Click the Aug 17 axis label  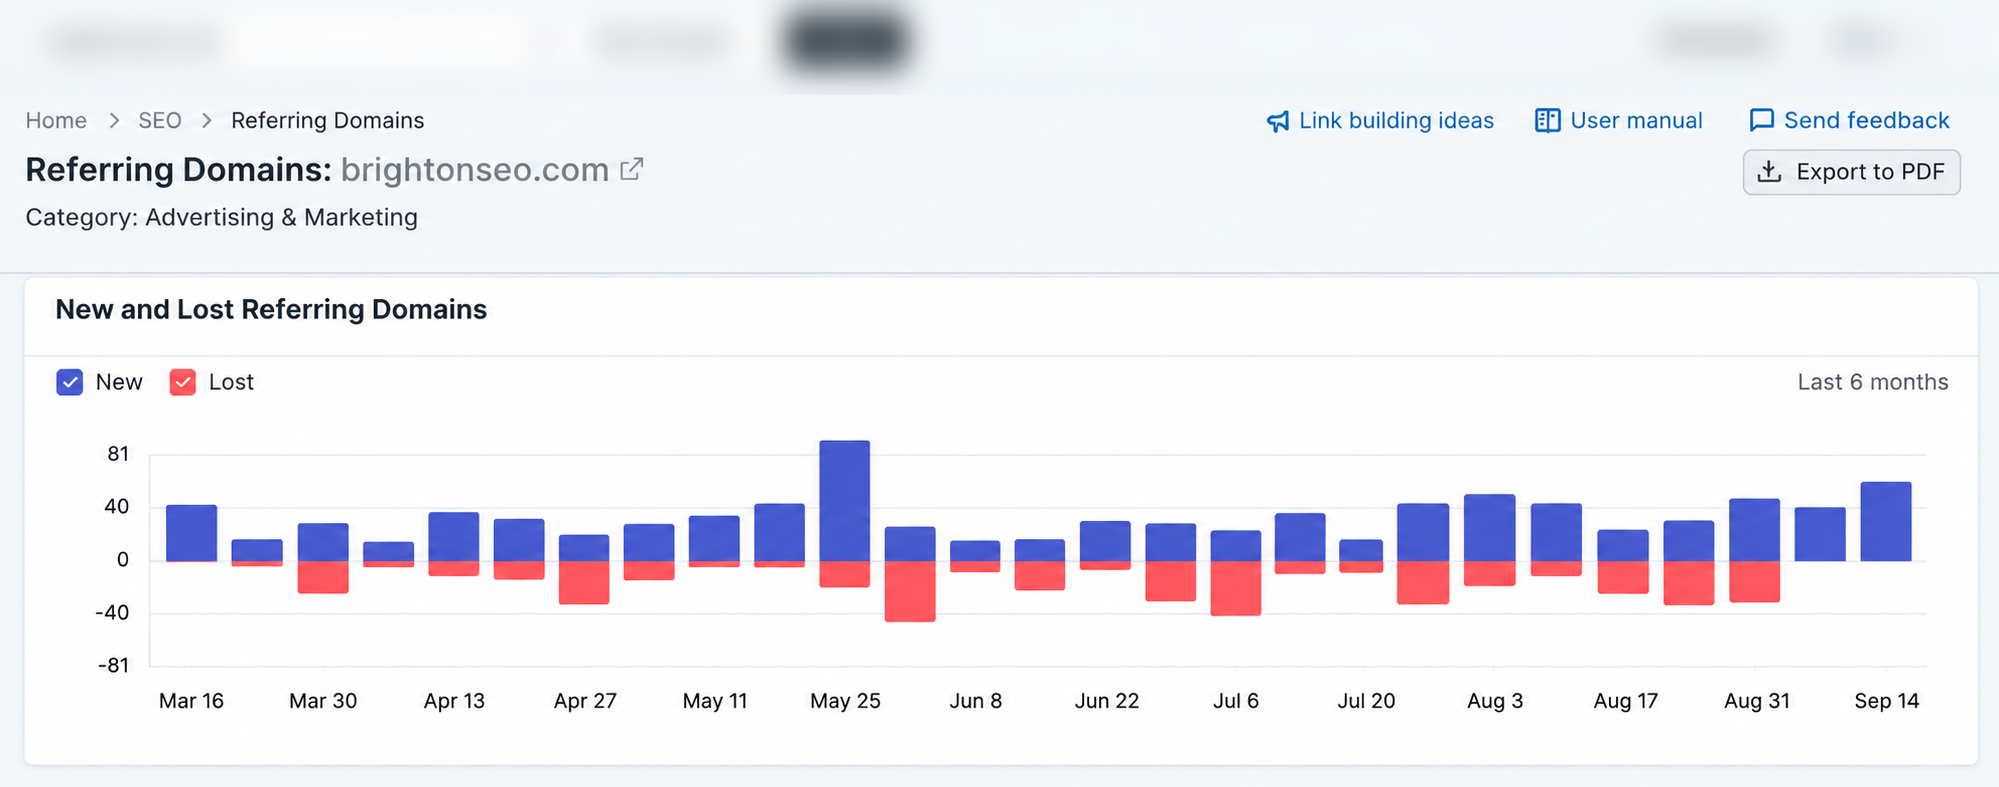coord(1626,701)
